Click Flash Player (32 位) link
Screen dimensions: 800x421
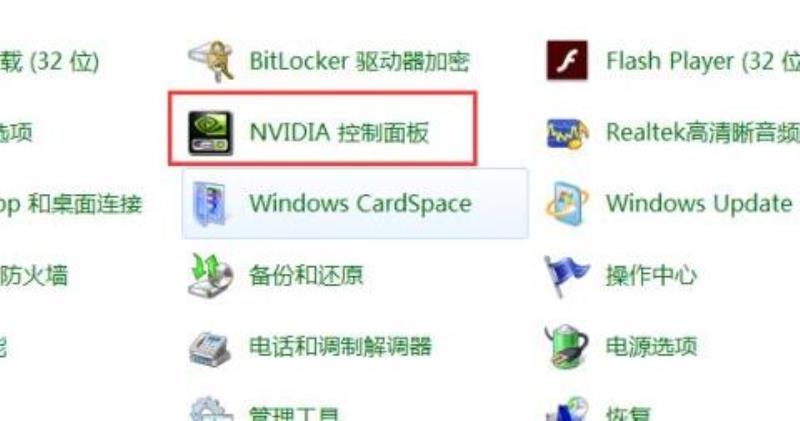(703, 61)
